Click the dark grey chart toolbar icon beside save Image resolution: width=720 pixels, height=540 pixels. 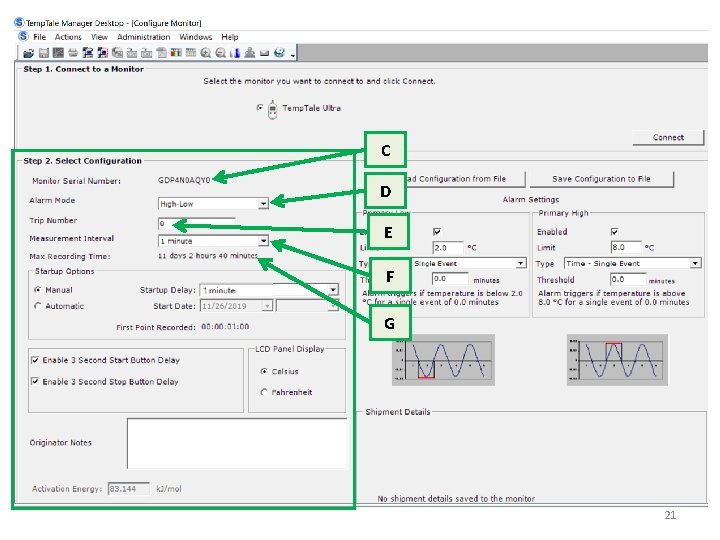58,53
